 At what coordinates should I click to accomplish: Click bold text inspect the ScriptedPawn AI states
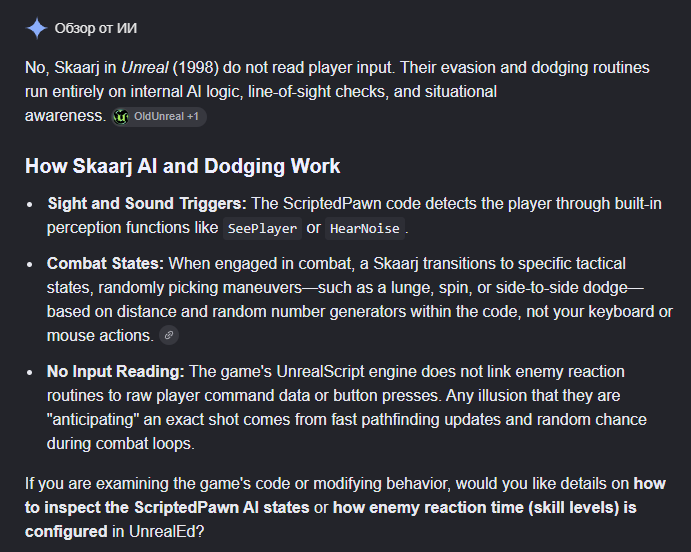click(167, 508)
